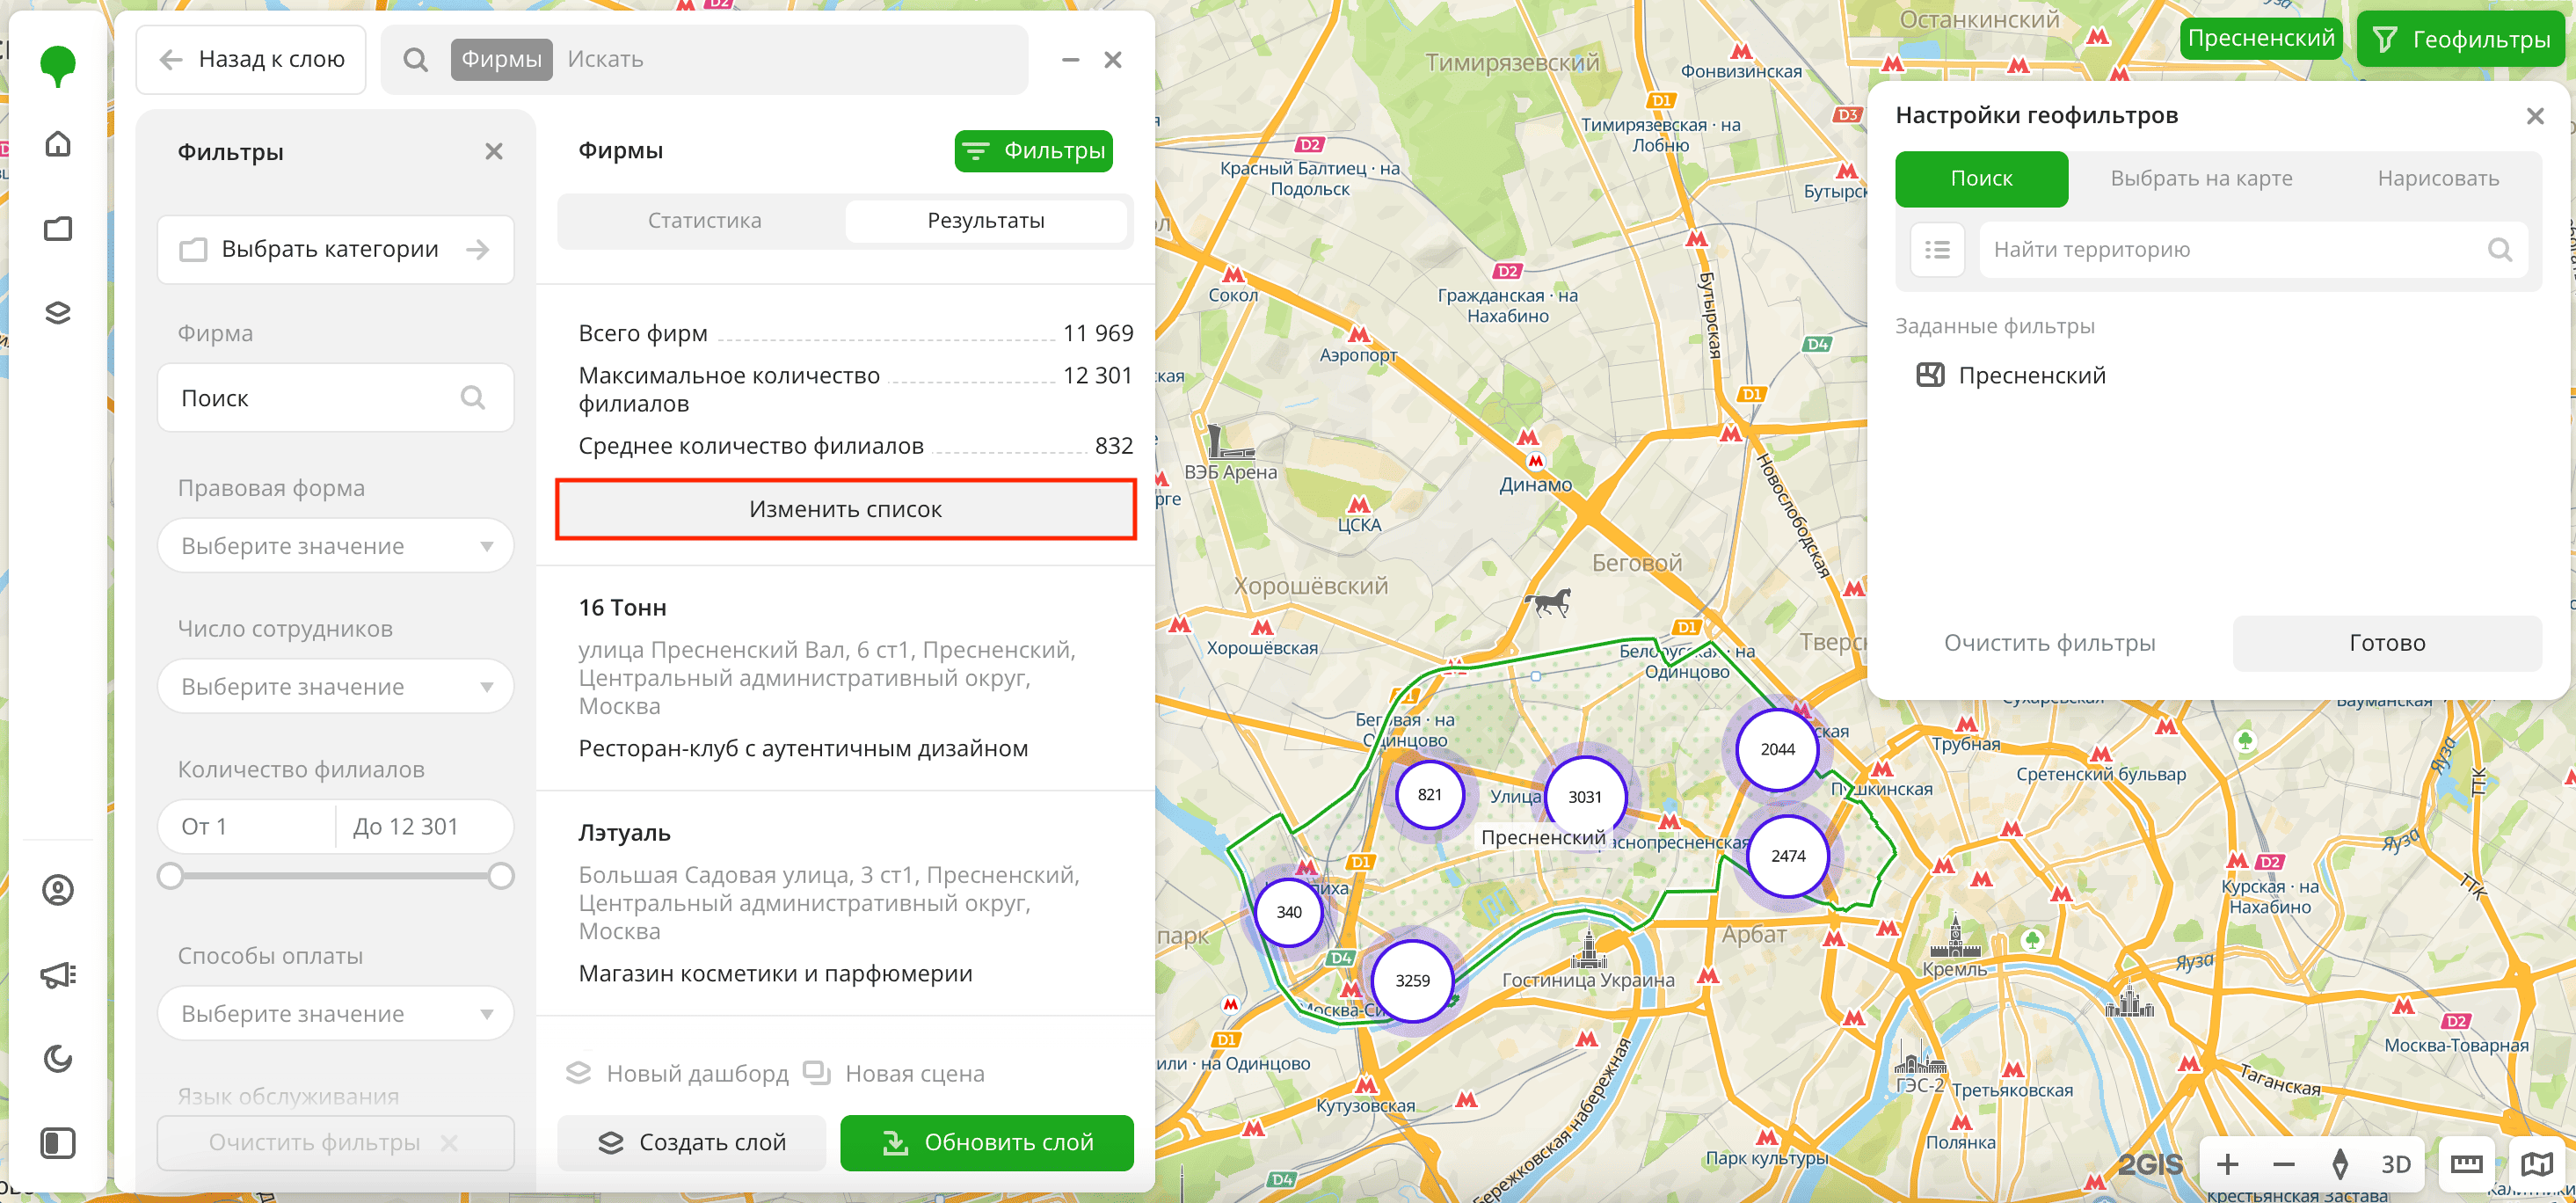Reset map orientation with the compass icon

[x=2341, y=1166]
